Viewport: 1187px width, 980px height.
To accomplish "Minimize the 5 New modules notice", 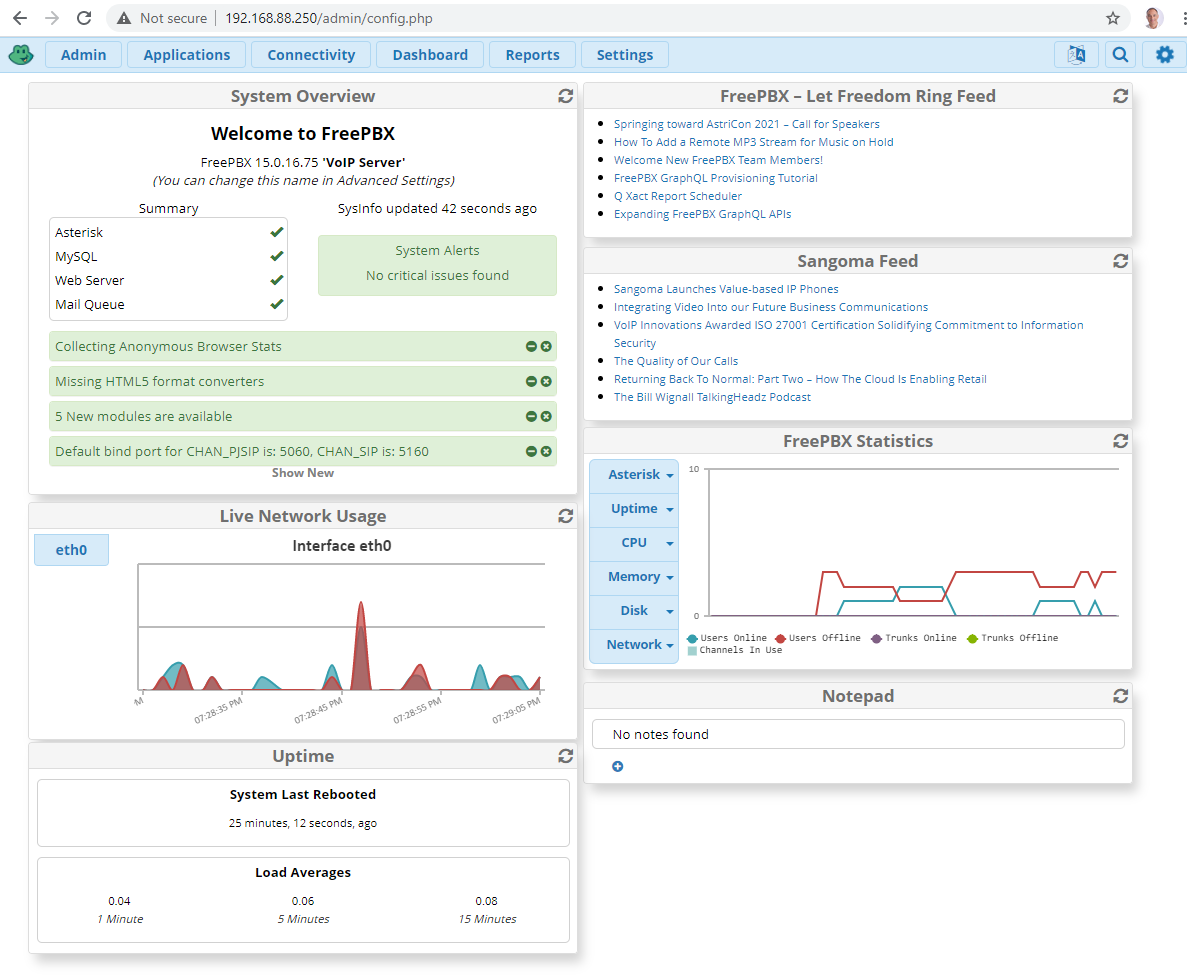I will point(531,416).
